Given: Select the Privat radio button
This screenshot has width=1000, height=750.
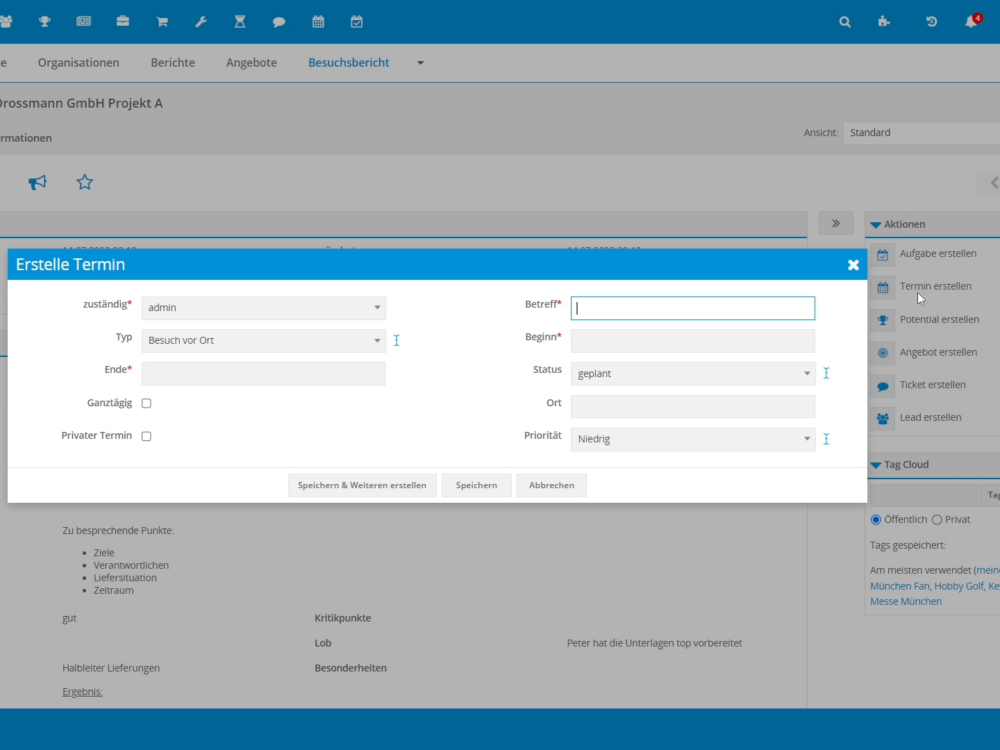Looking at the screenshot, I should (937, 520).
